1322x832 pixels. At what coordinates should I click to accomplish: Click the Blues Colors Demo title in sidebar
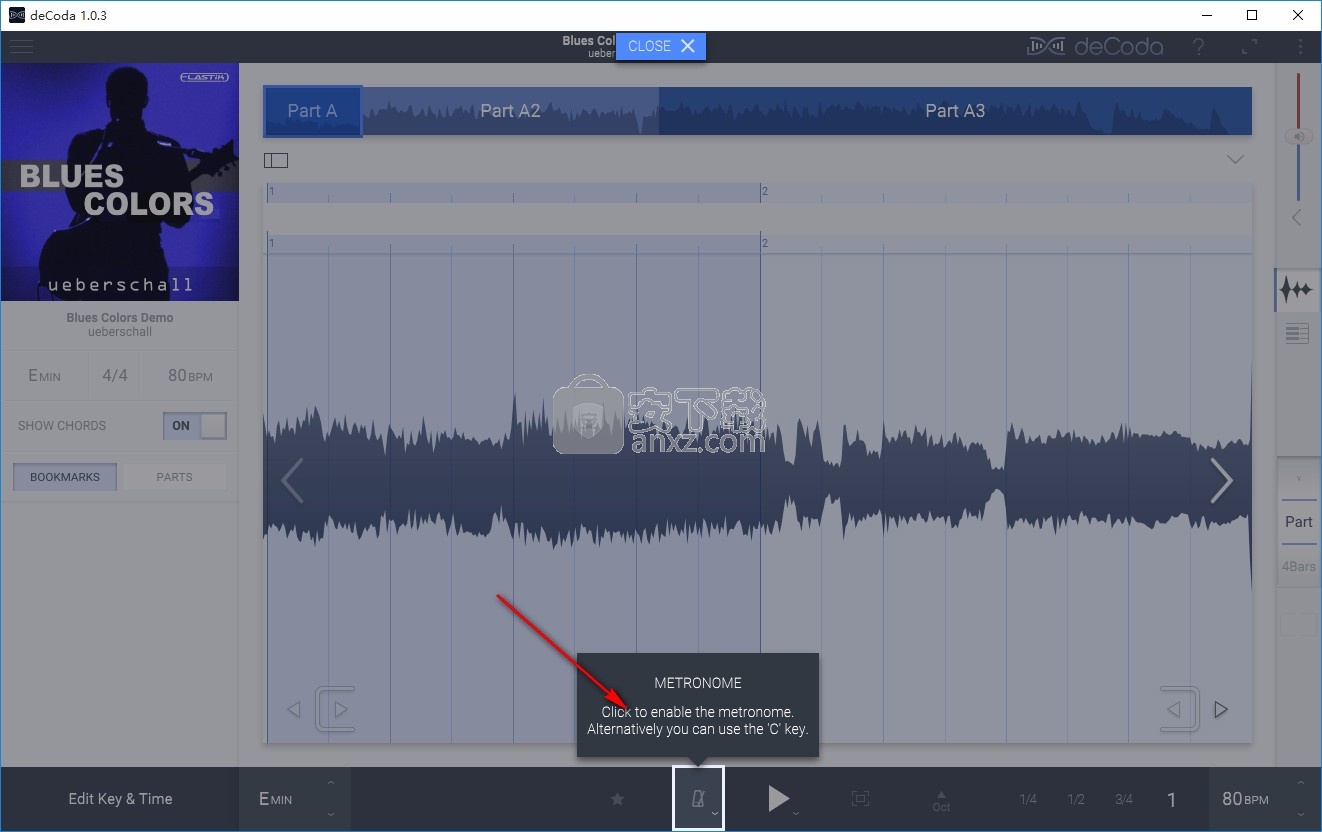pos(120,318)
